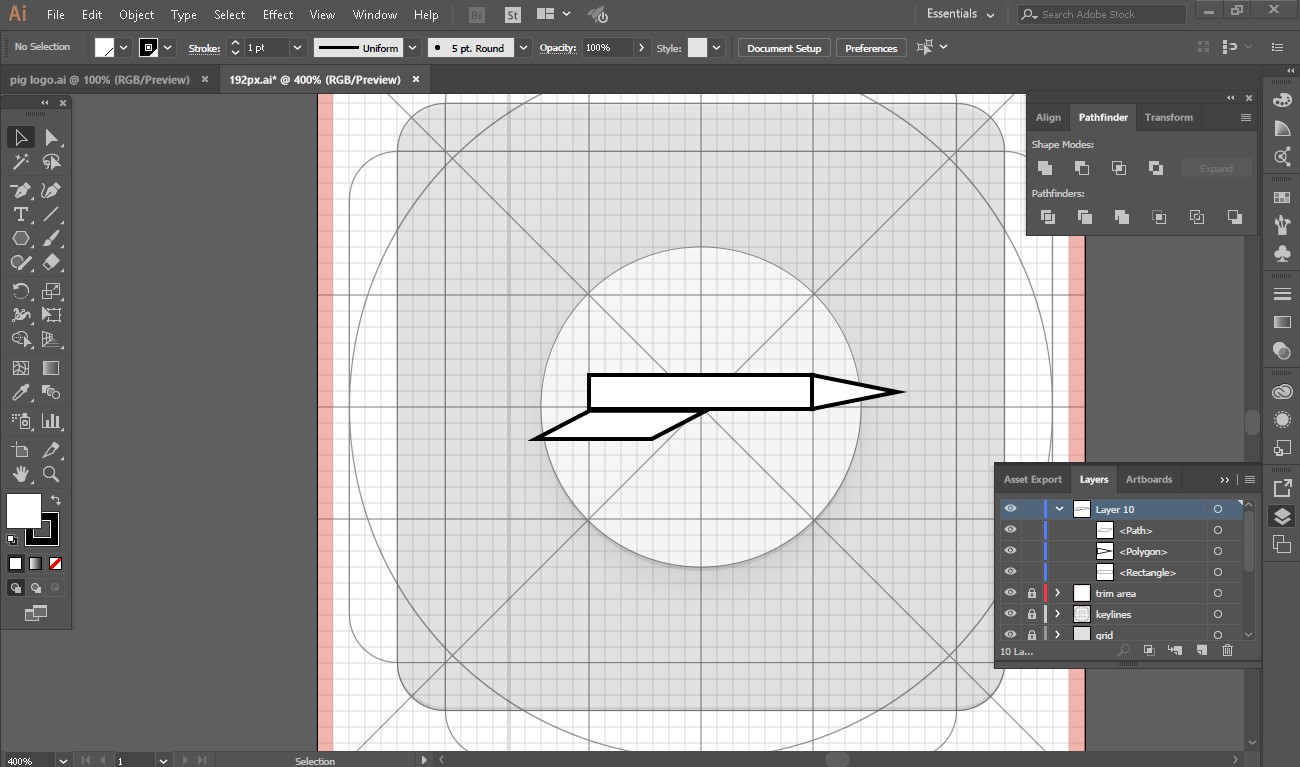Toggle visibility of the Polygon sublayer
The image size is (1300, 767).
tap(1010, 551)
